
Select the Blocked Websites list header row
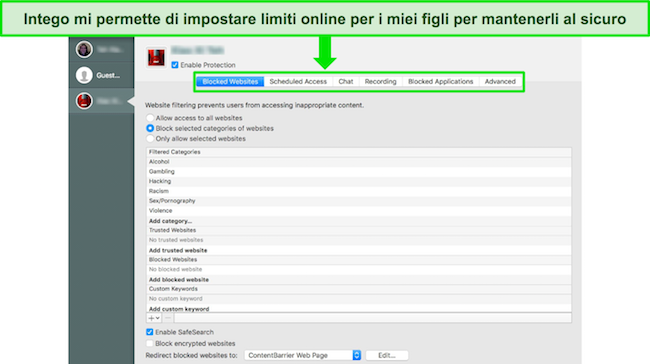point(359,260)
